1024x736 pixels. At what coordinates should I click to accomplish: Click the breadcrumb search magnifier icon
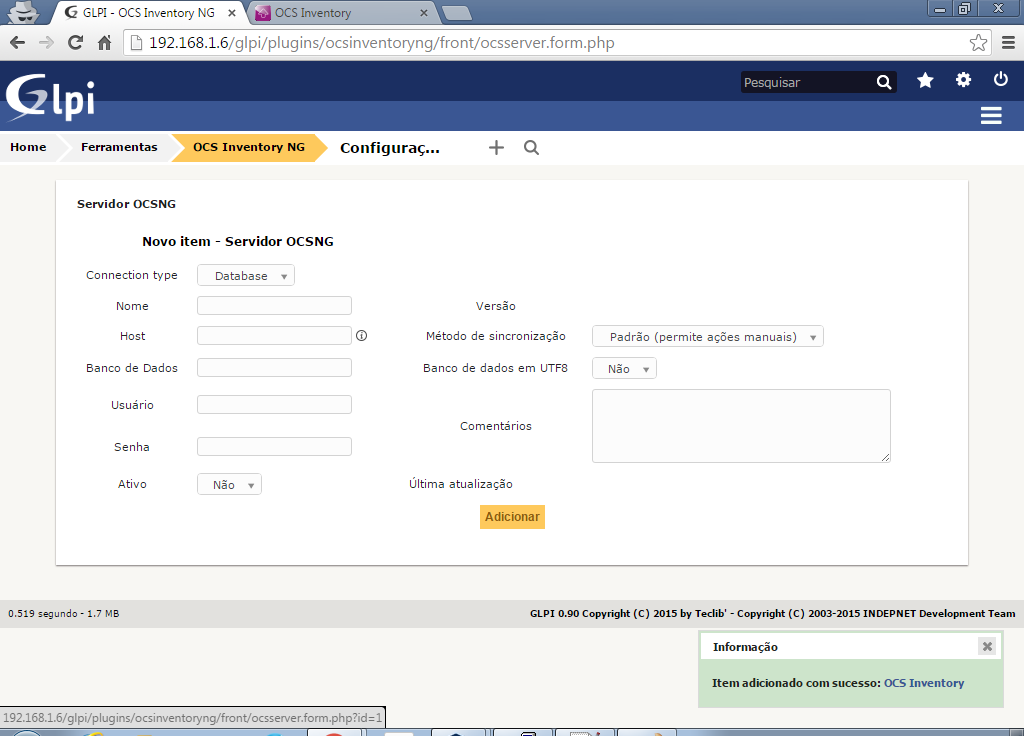pos(532,148)
